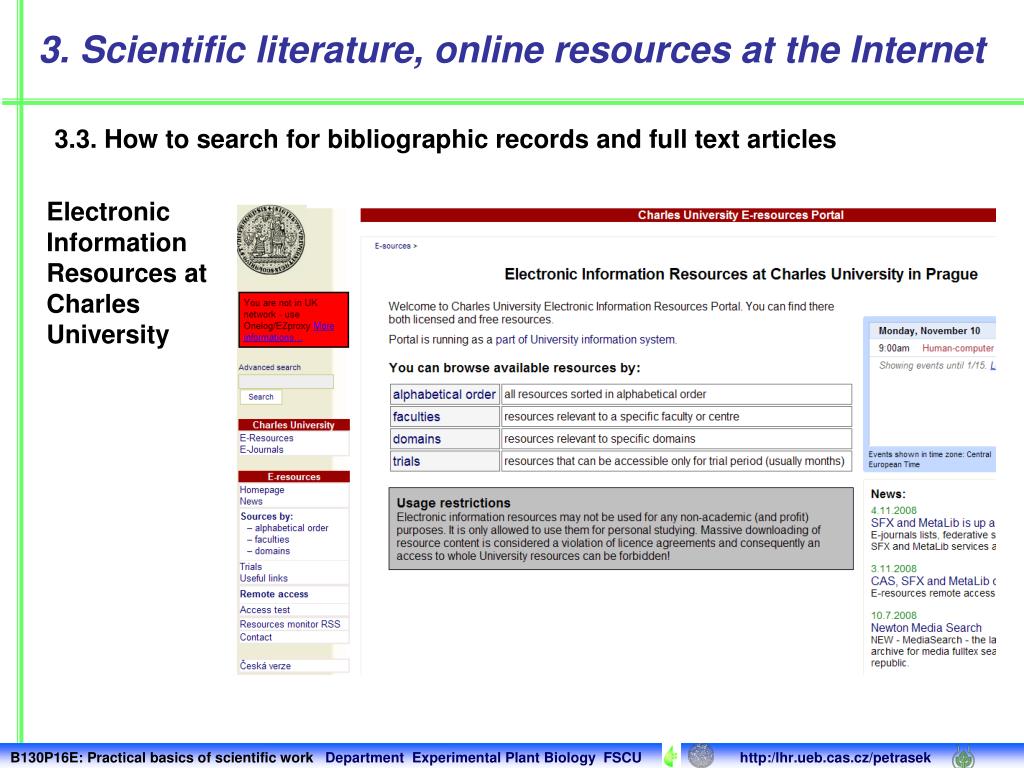Screen dimensions: 1024x768
Task: Switch to Česká verze language
Action: click(265, 666)
